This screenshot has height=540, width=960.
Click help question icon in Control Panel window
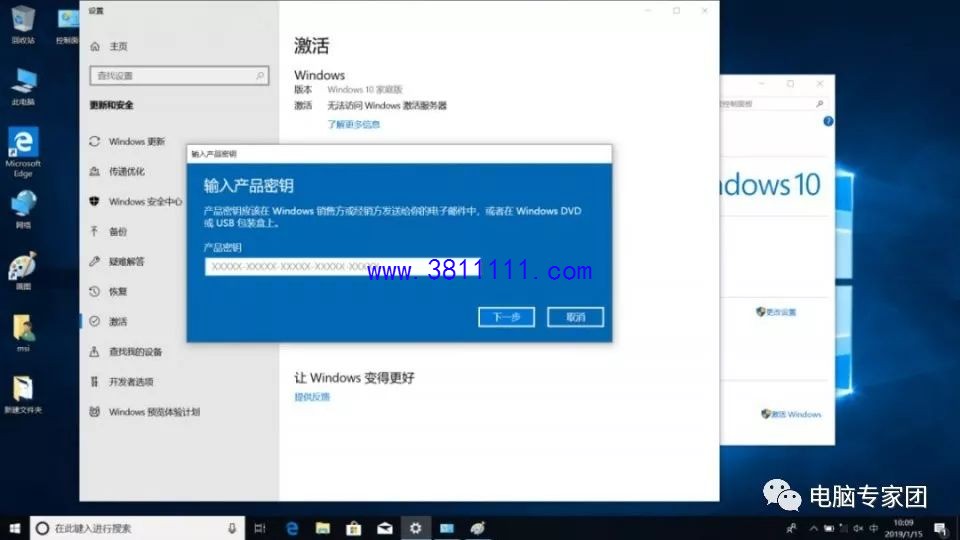pos(828,121)
